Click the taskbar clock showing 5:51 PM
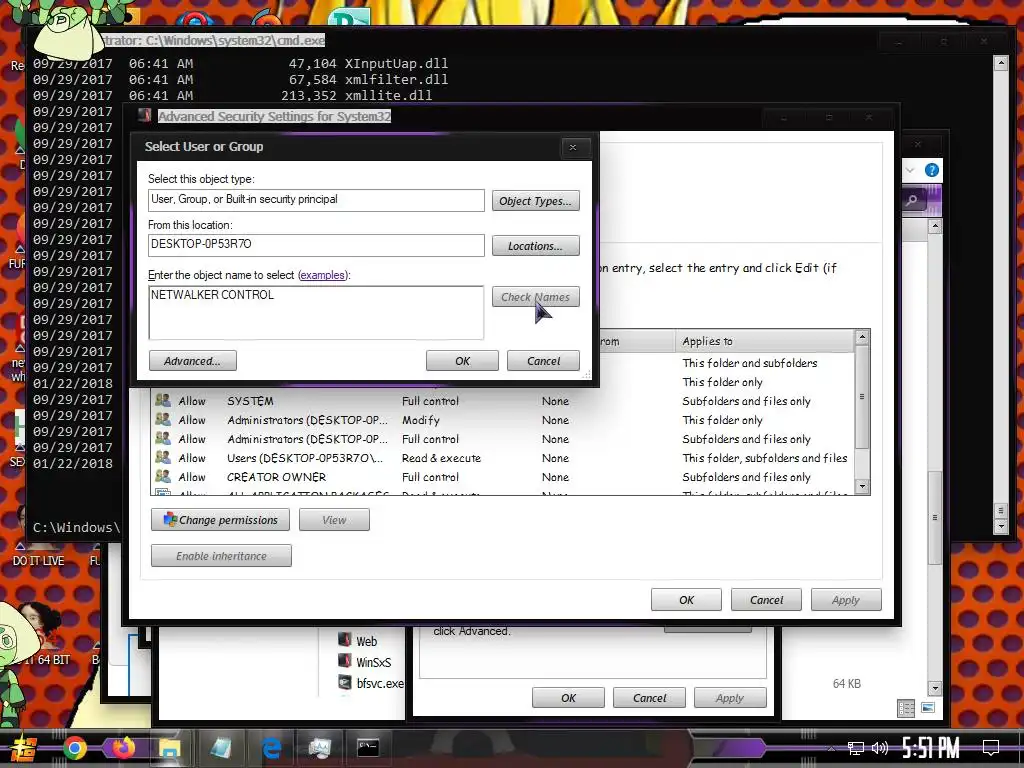This screenshot has width=1024, height=768. tap(931, 748)
